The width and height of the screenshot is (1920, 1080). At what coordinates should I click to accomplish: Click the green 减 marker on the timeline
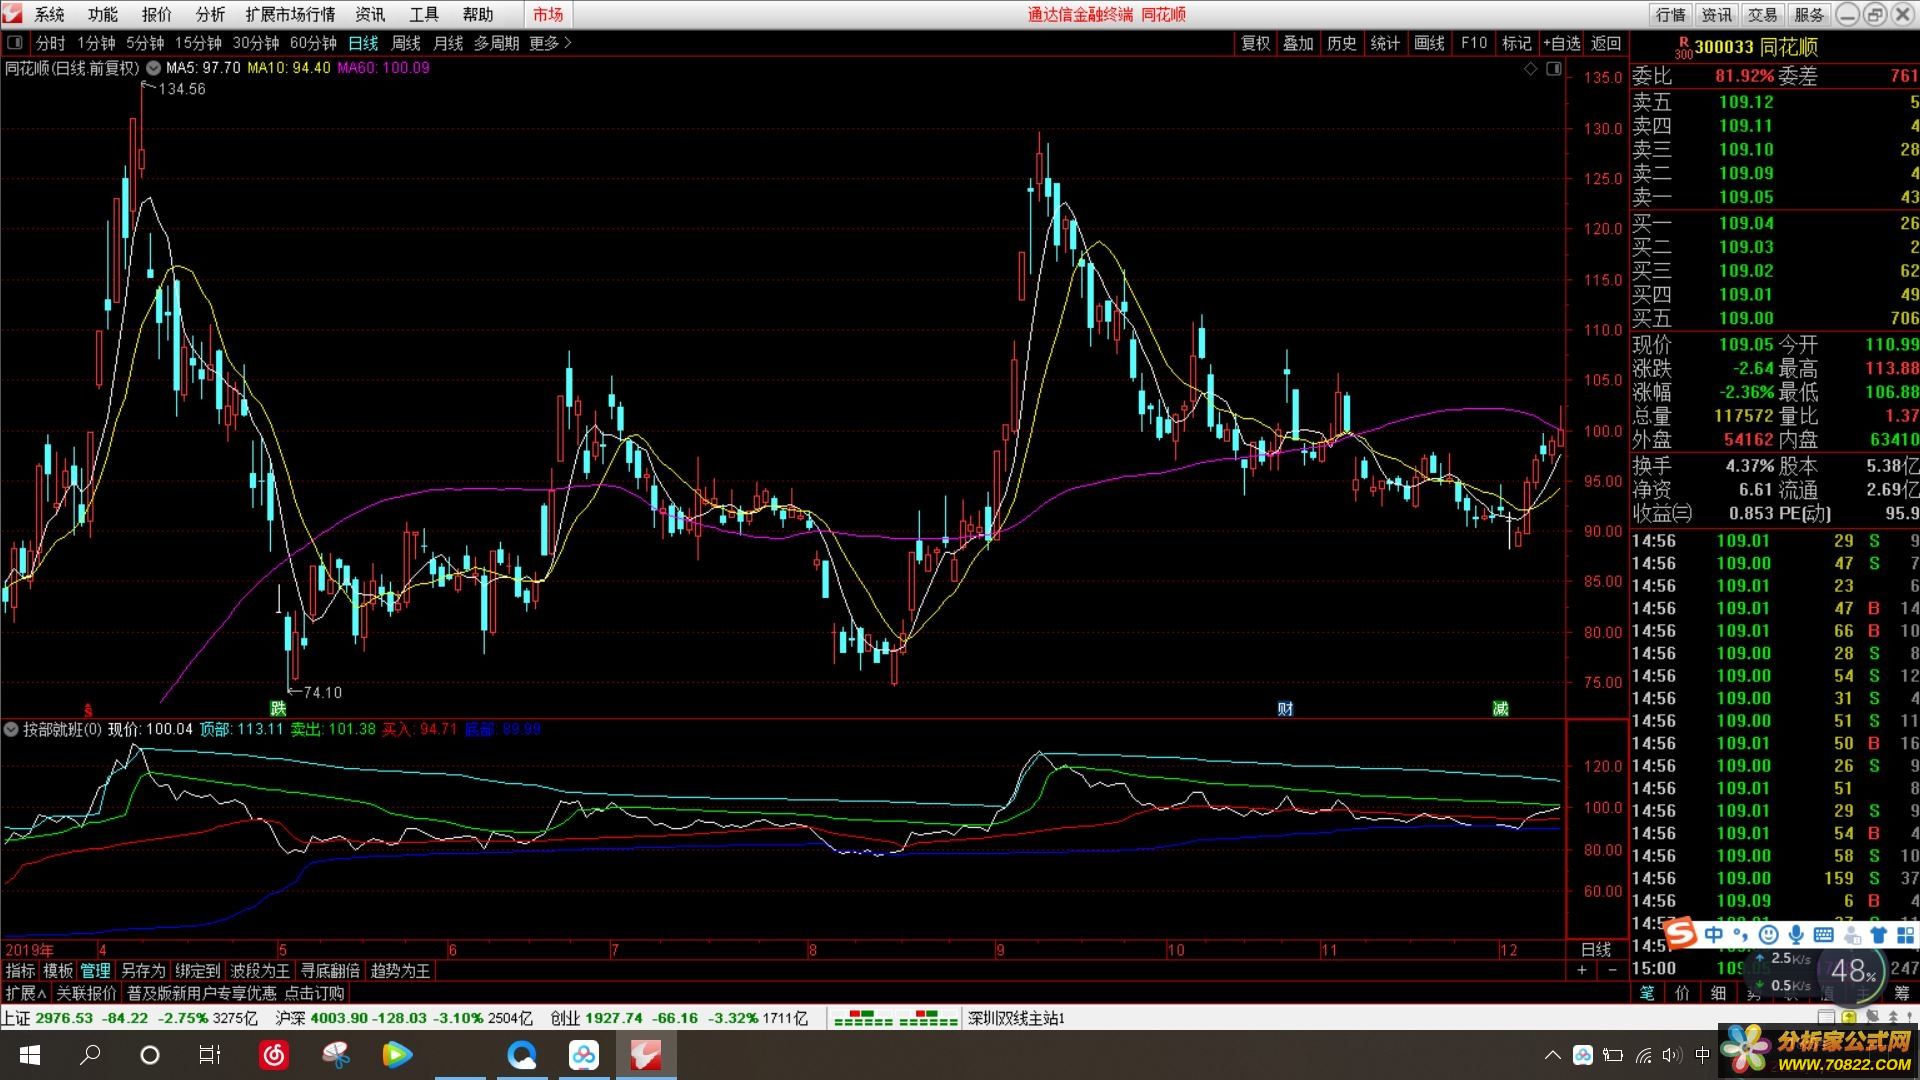point(1500,708)
